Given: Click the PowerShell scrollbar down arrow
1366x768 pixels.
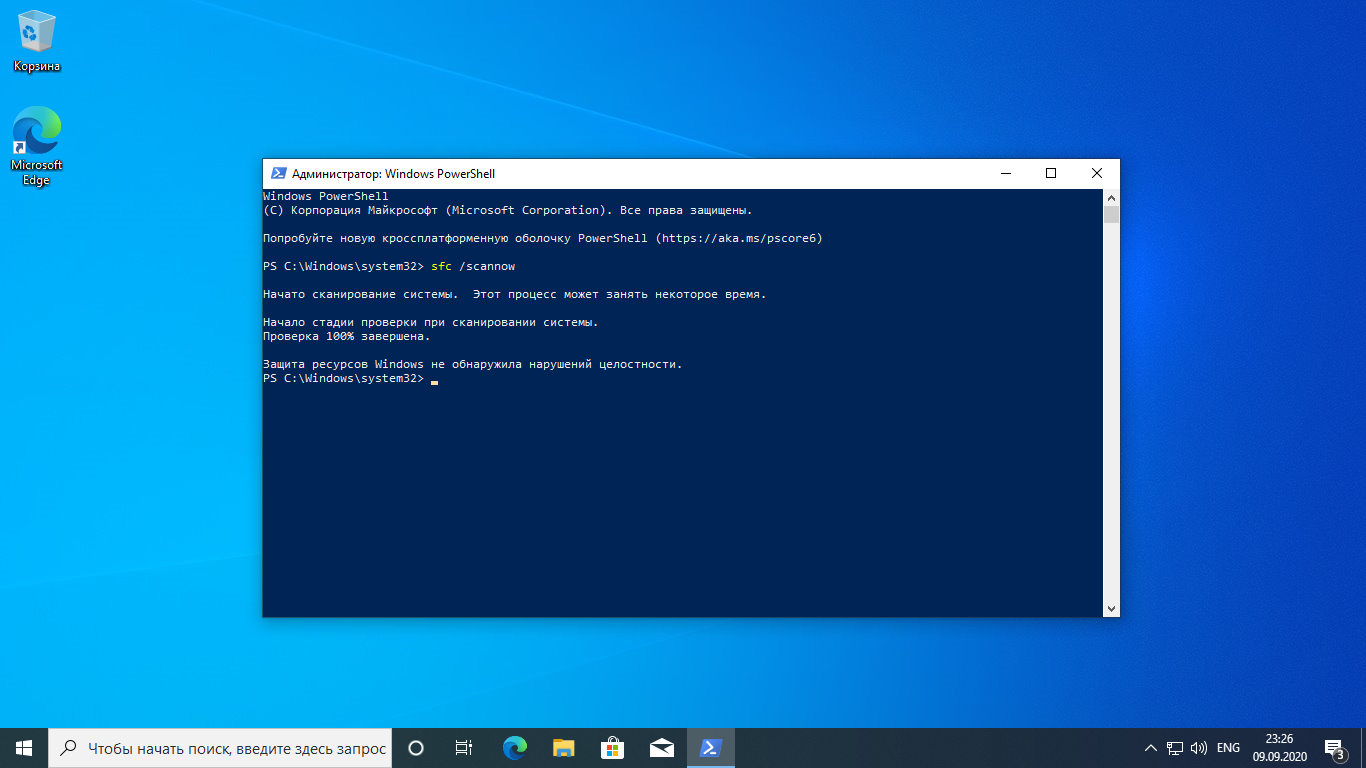Looking at the screenshot, I should point(1111,608).
